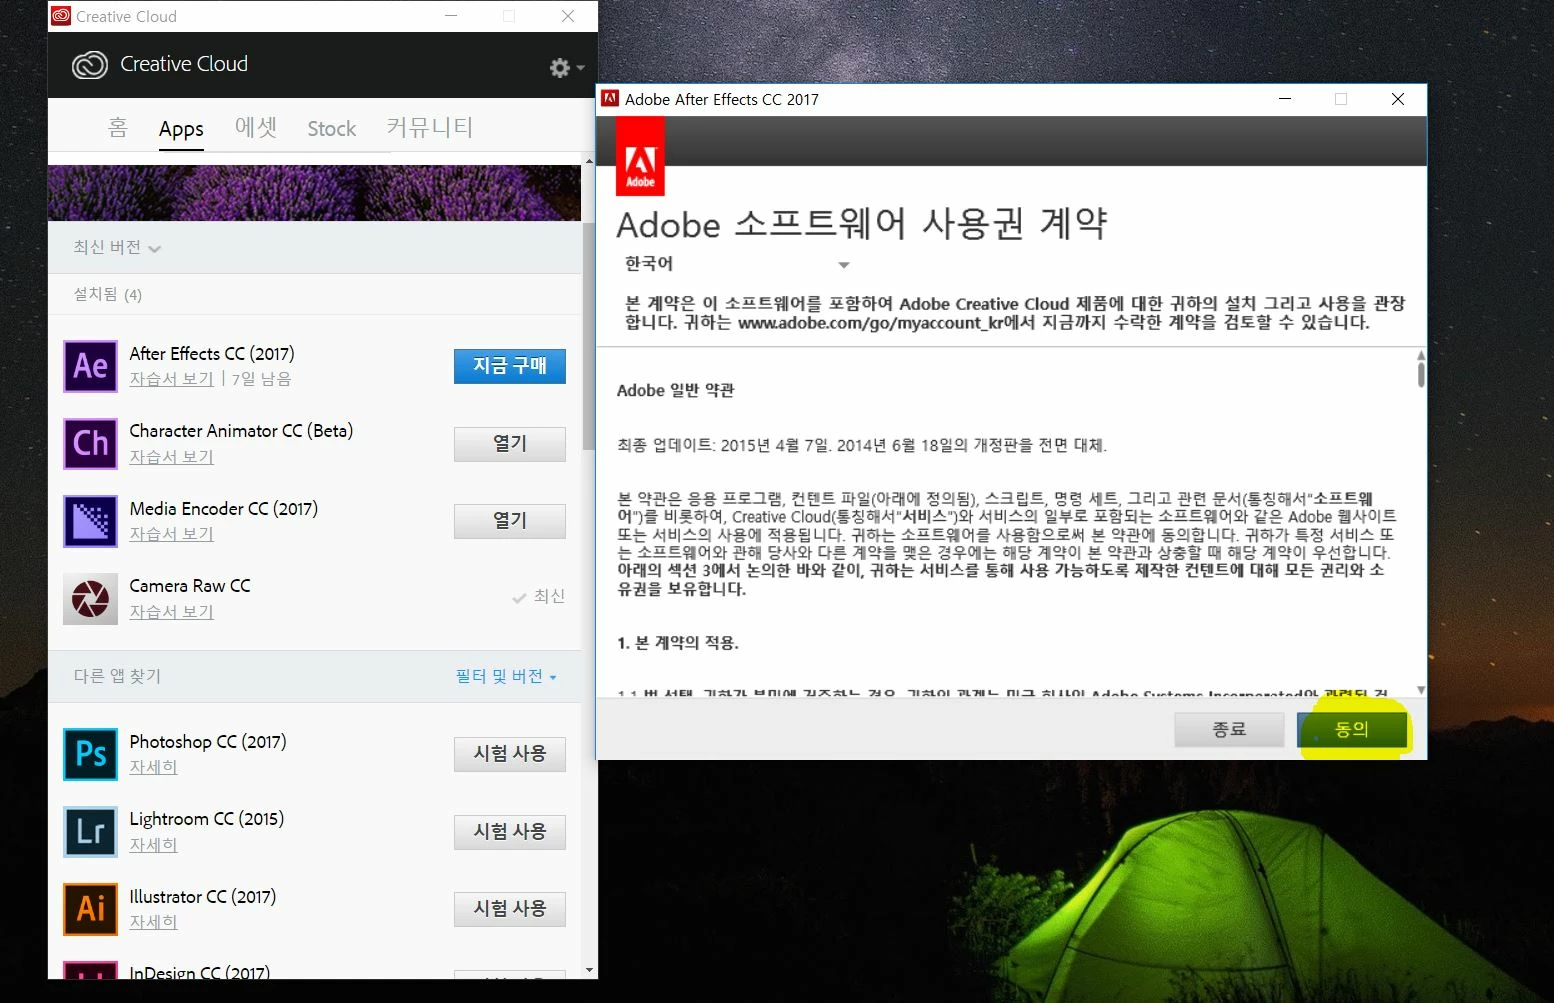Click the Creative Cloud logo in header

pos(90,65)
